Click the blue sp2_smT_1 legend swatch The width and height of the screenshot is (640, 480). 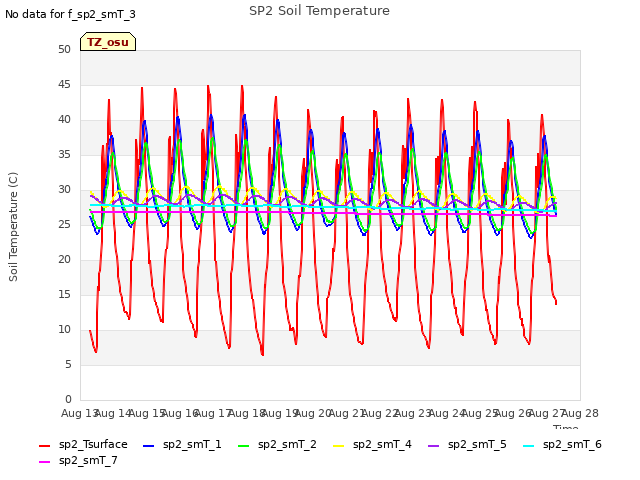(149, 446)
